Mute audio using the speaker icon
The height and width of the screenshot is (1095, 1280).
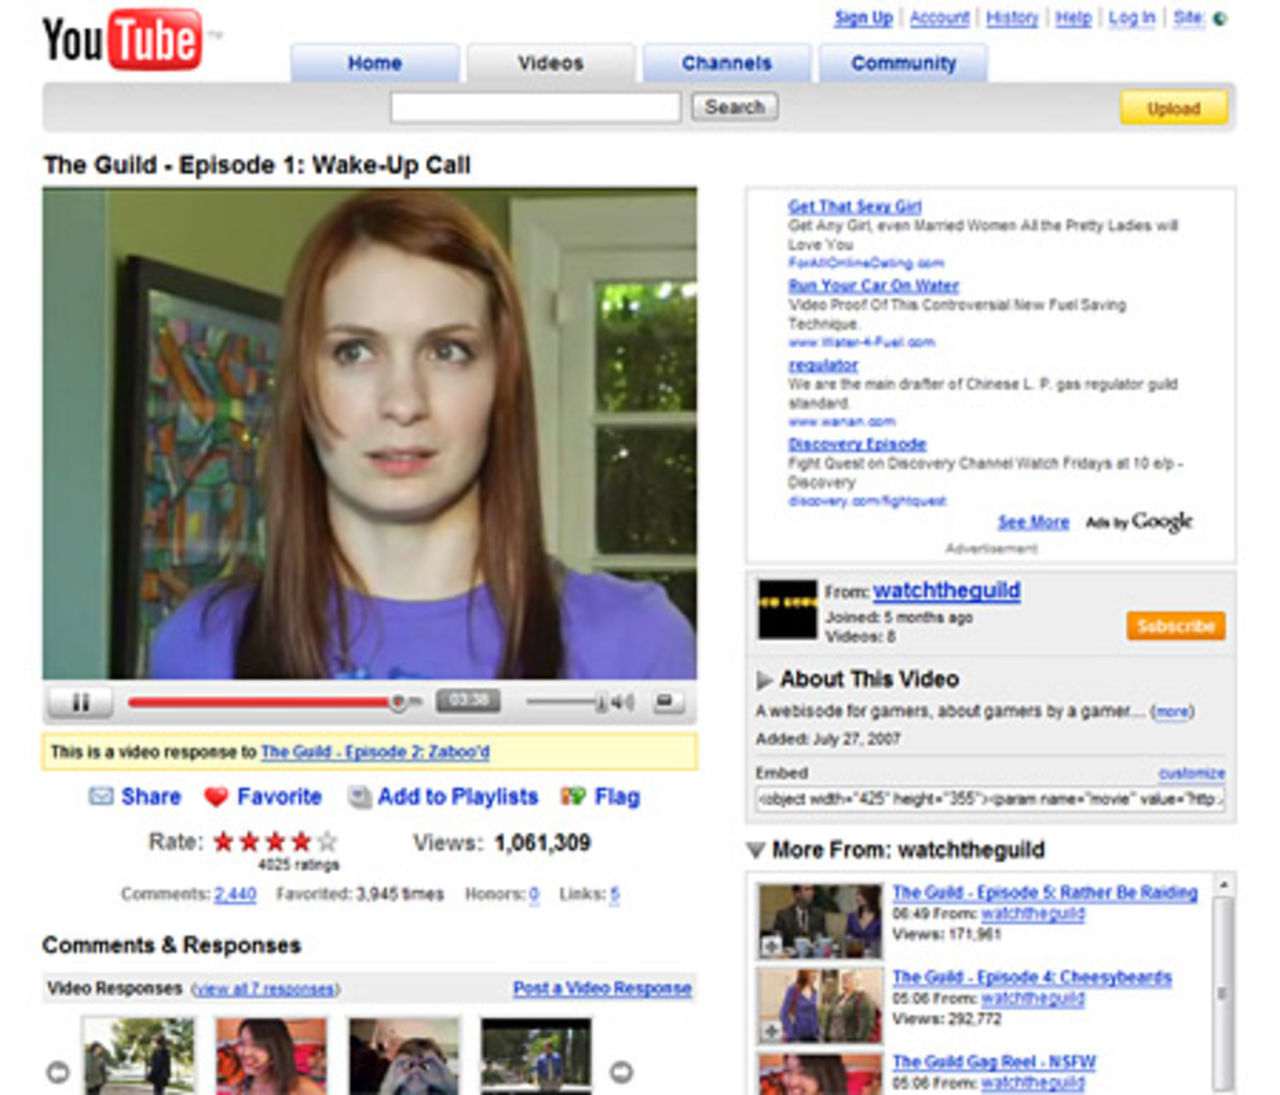coord(622,703)
